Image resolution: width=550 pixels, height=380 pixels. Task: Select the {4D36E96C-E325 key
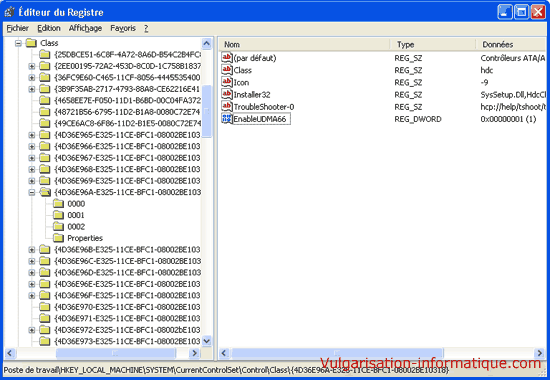[x=127, y=261]
